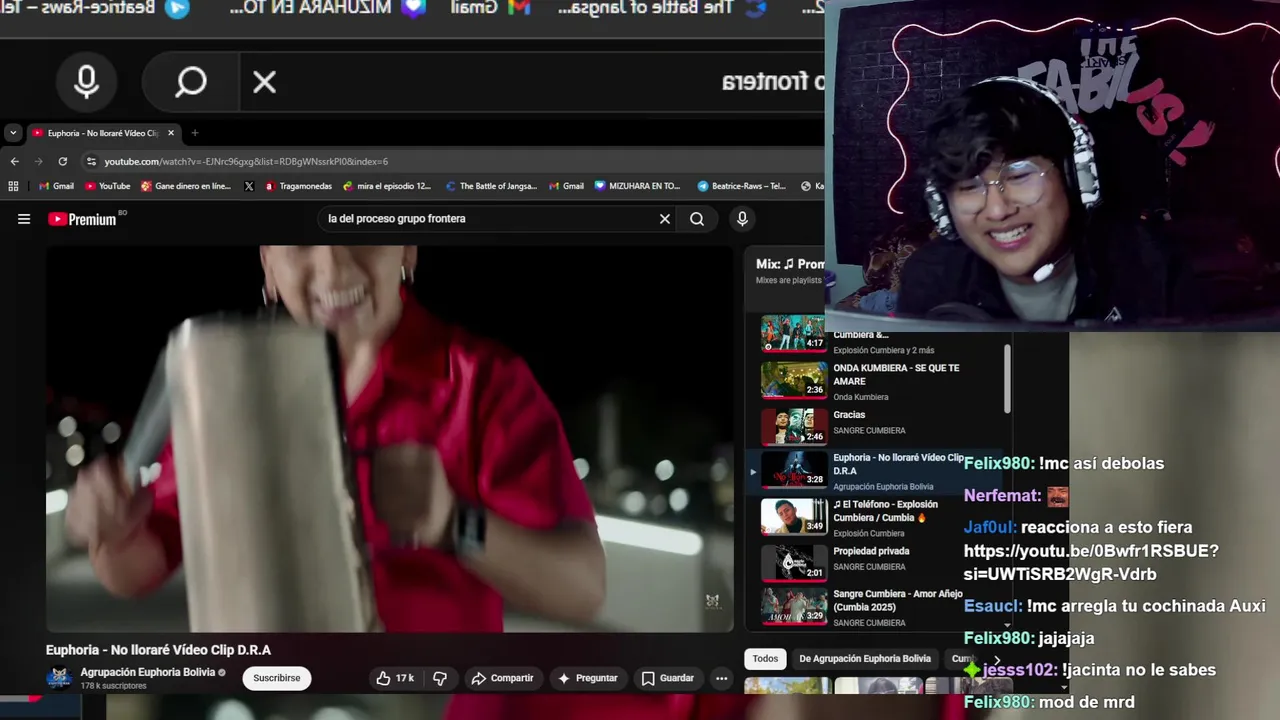Reload the page with the refresh icon
The height and width of the screenshot is (720, 1280).
click(x=63, y=161)
